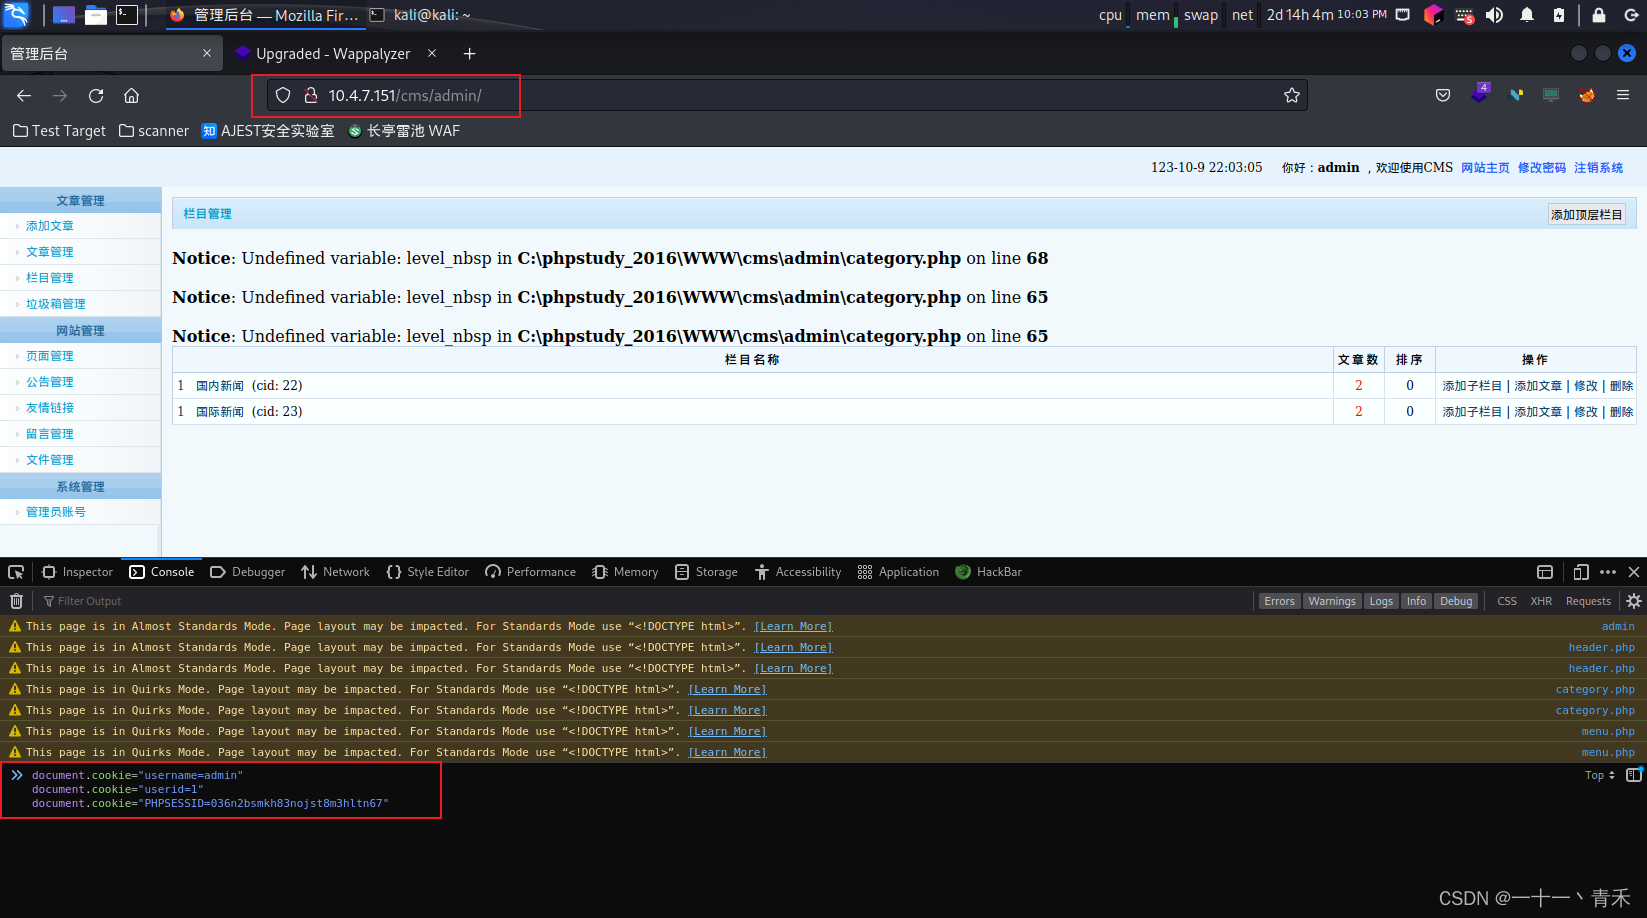1647x918 pixels.
Task: Open 垃圾箱管理 in the sidebar
Action: 56,304
